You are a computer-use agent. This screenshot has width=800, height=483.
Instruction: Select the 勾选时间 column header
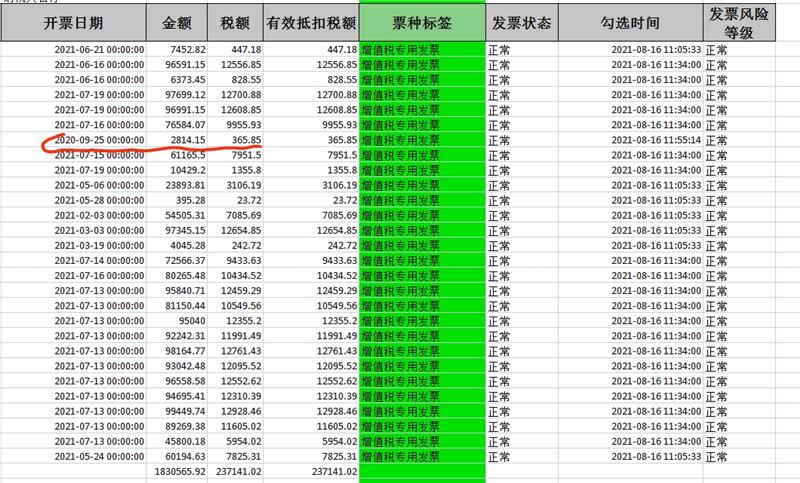point(629,23)
